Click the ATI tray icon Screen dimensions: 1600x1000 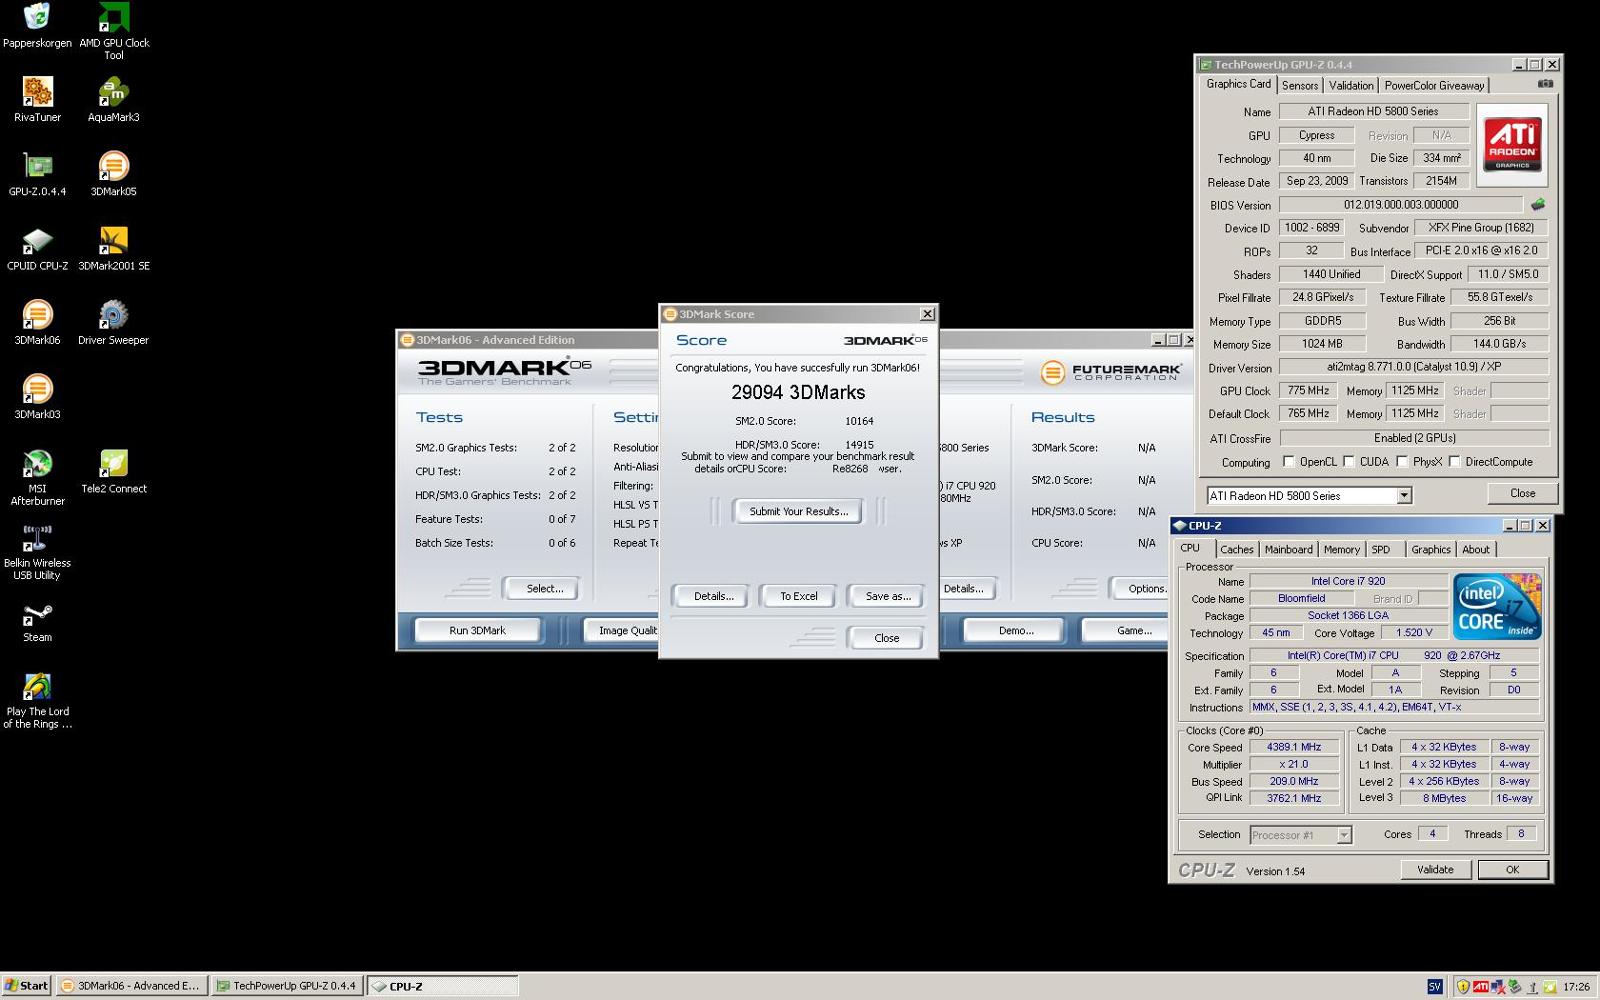pos(1480,986)
